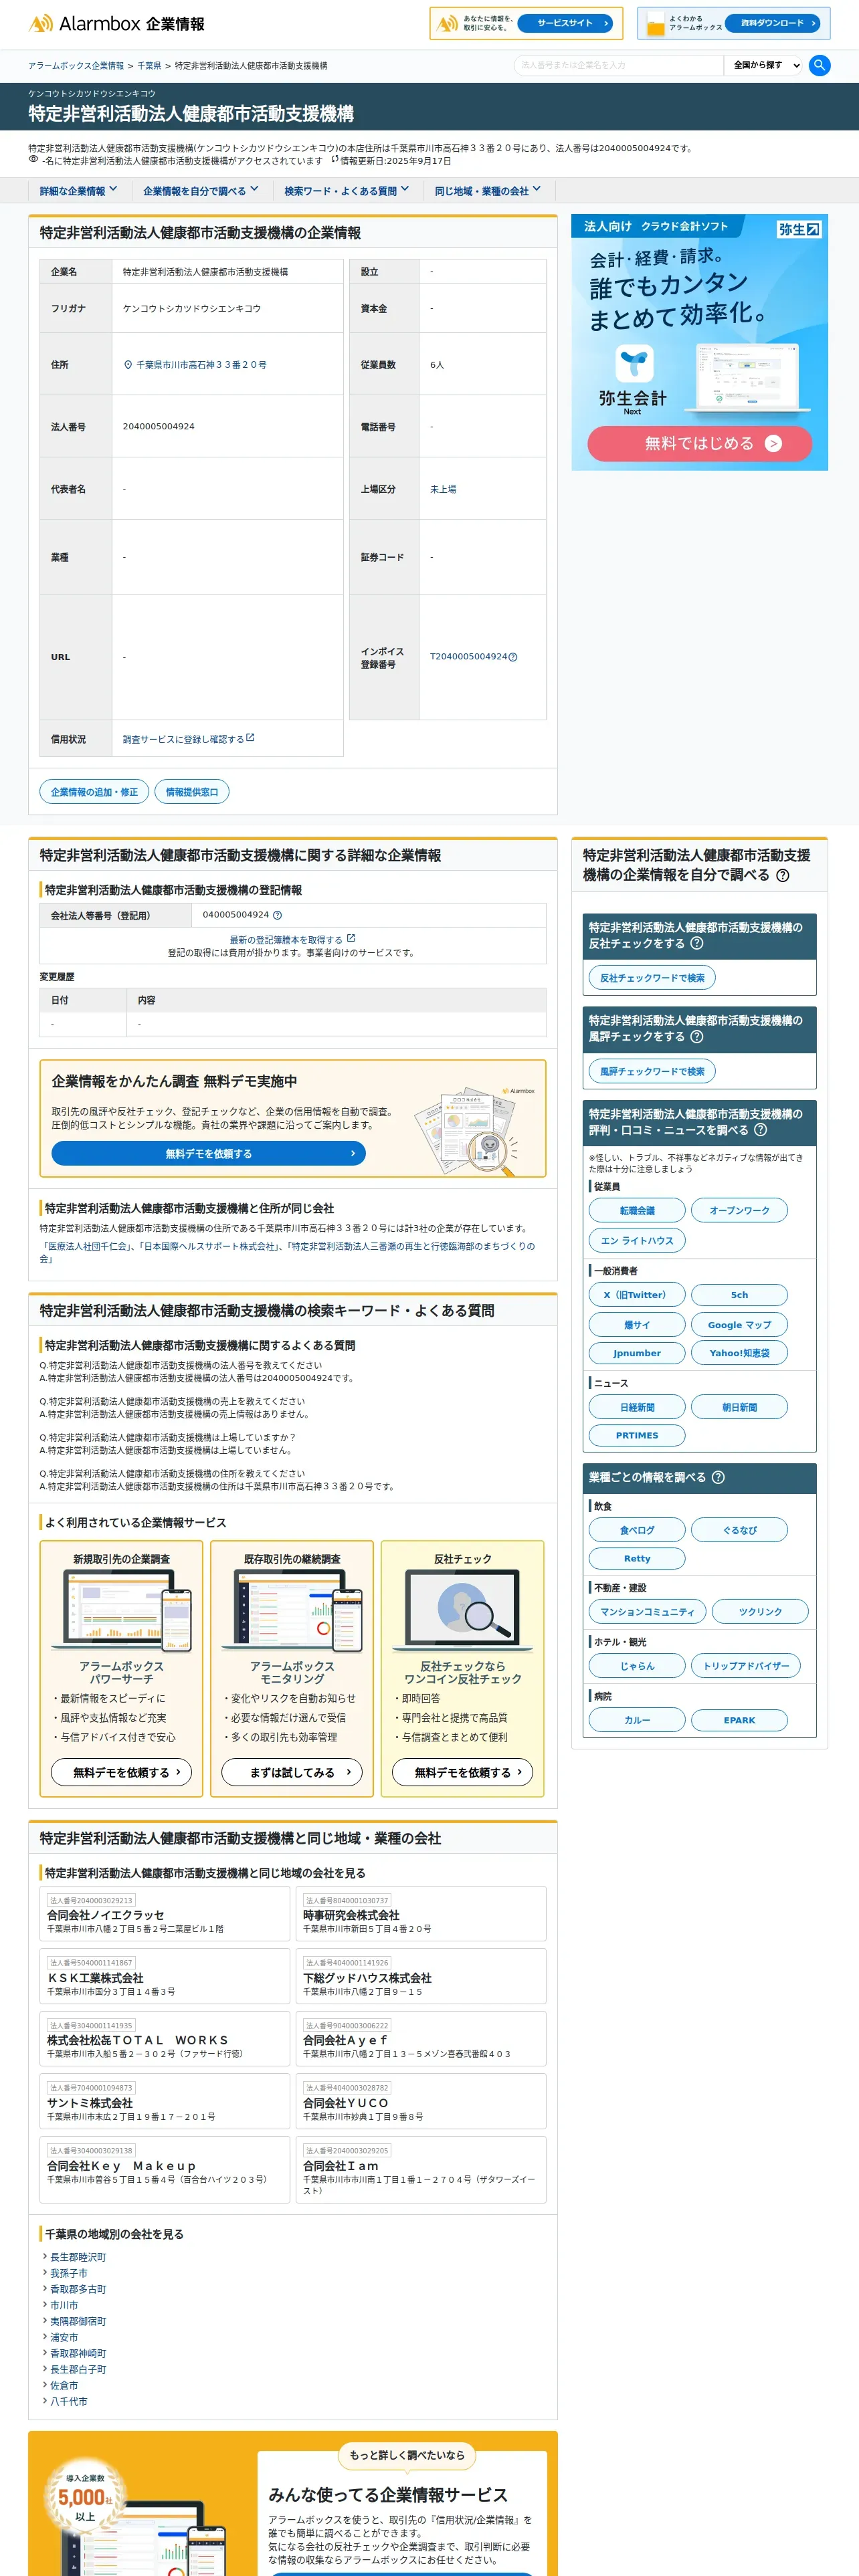Click the map pin icon before the address
The height and width of the screenshot is (2576, 859).
128,365
